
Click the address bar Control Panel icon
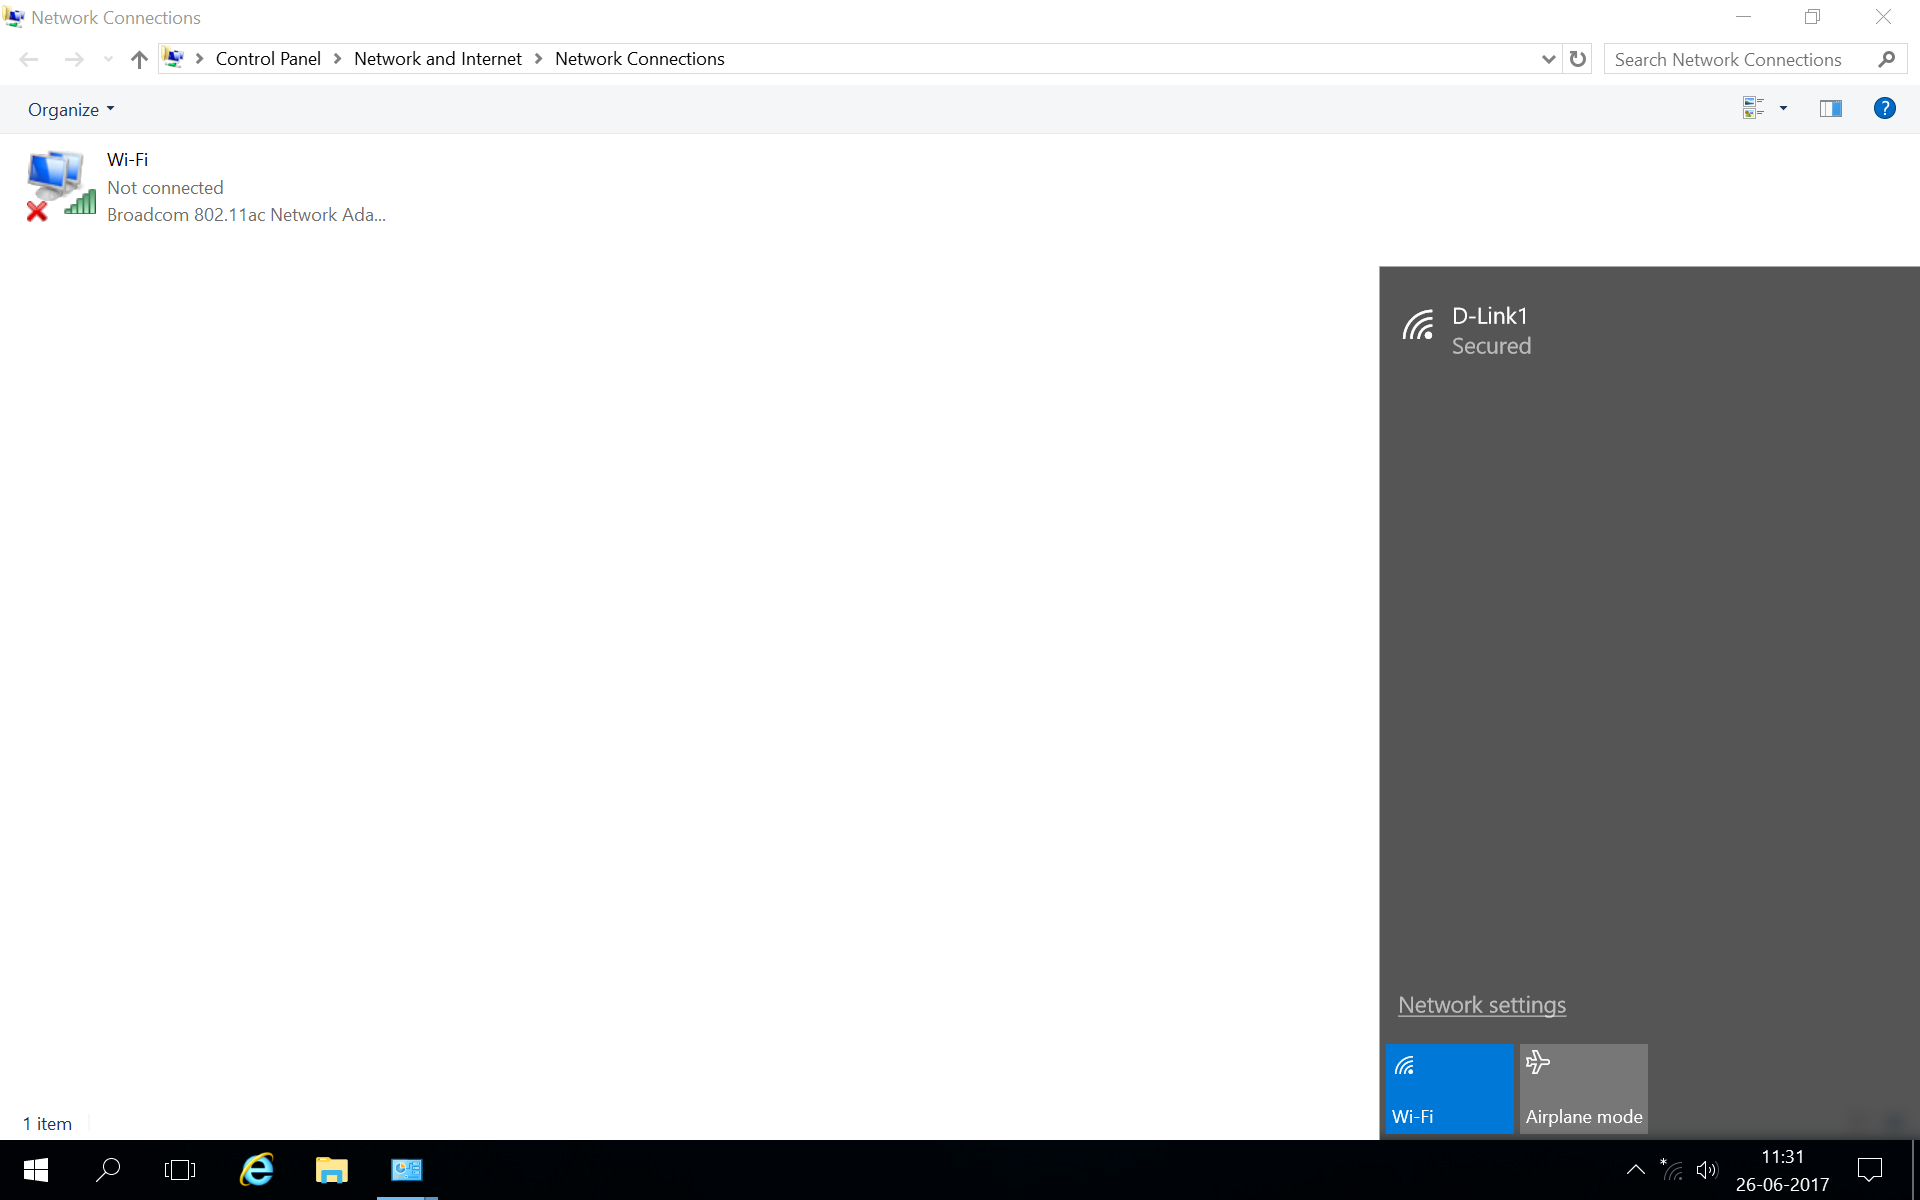174,58
